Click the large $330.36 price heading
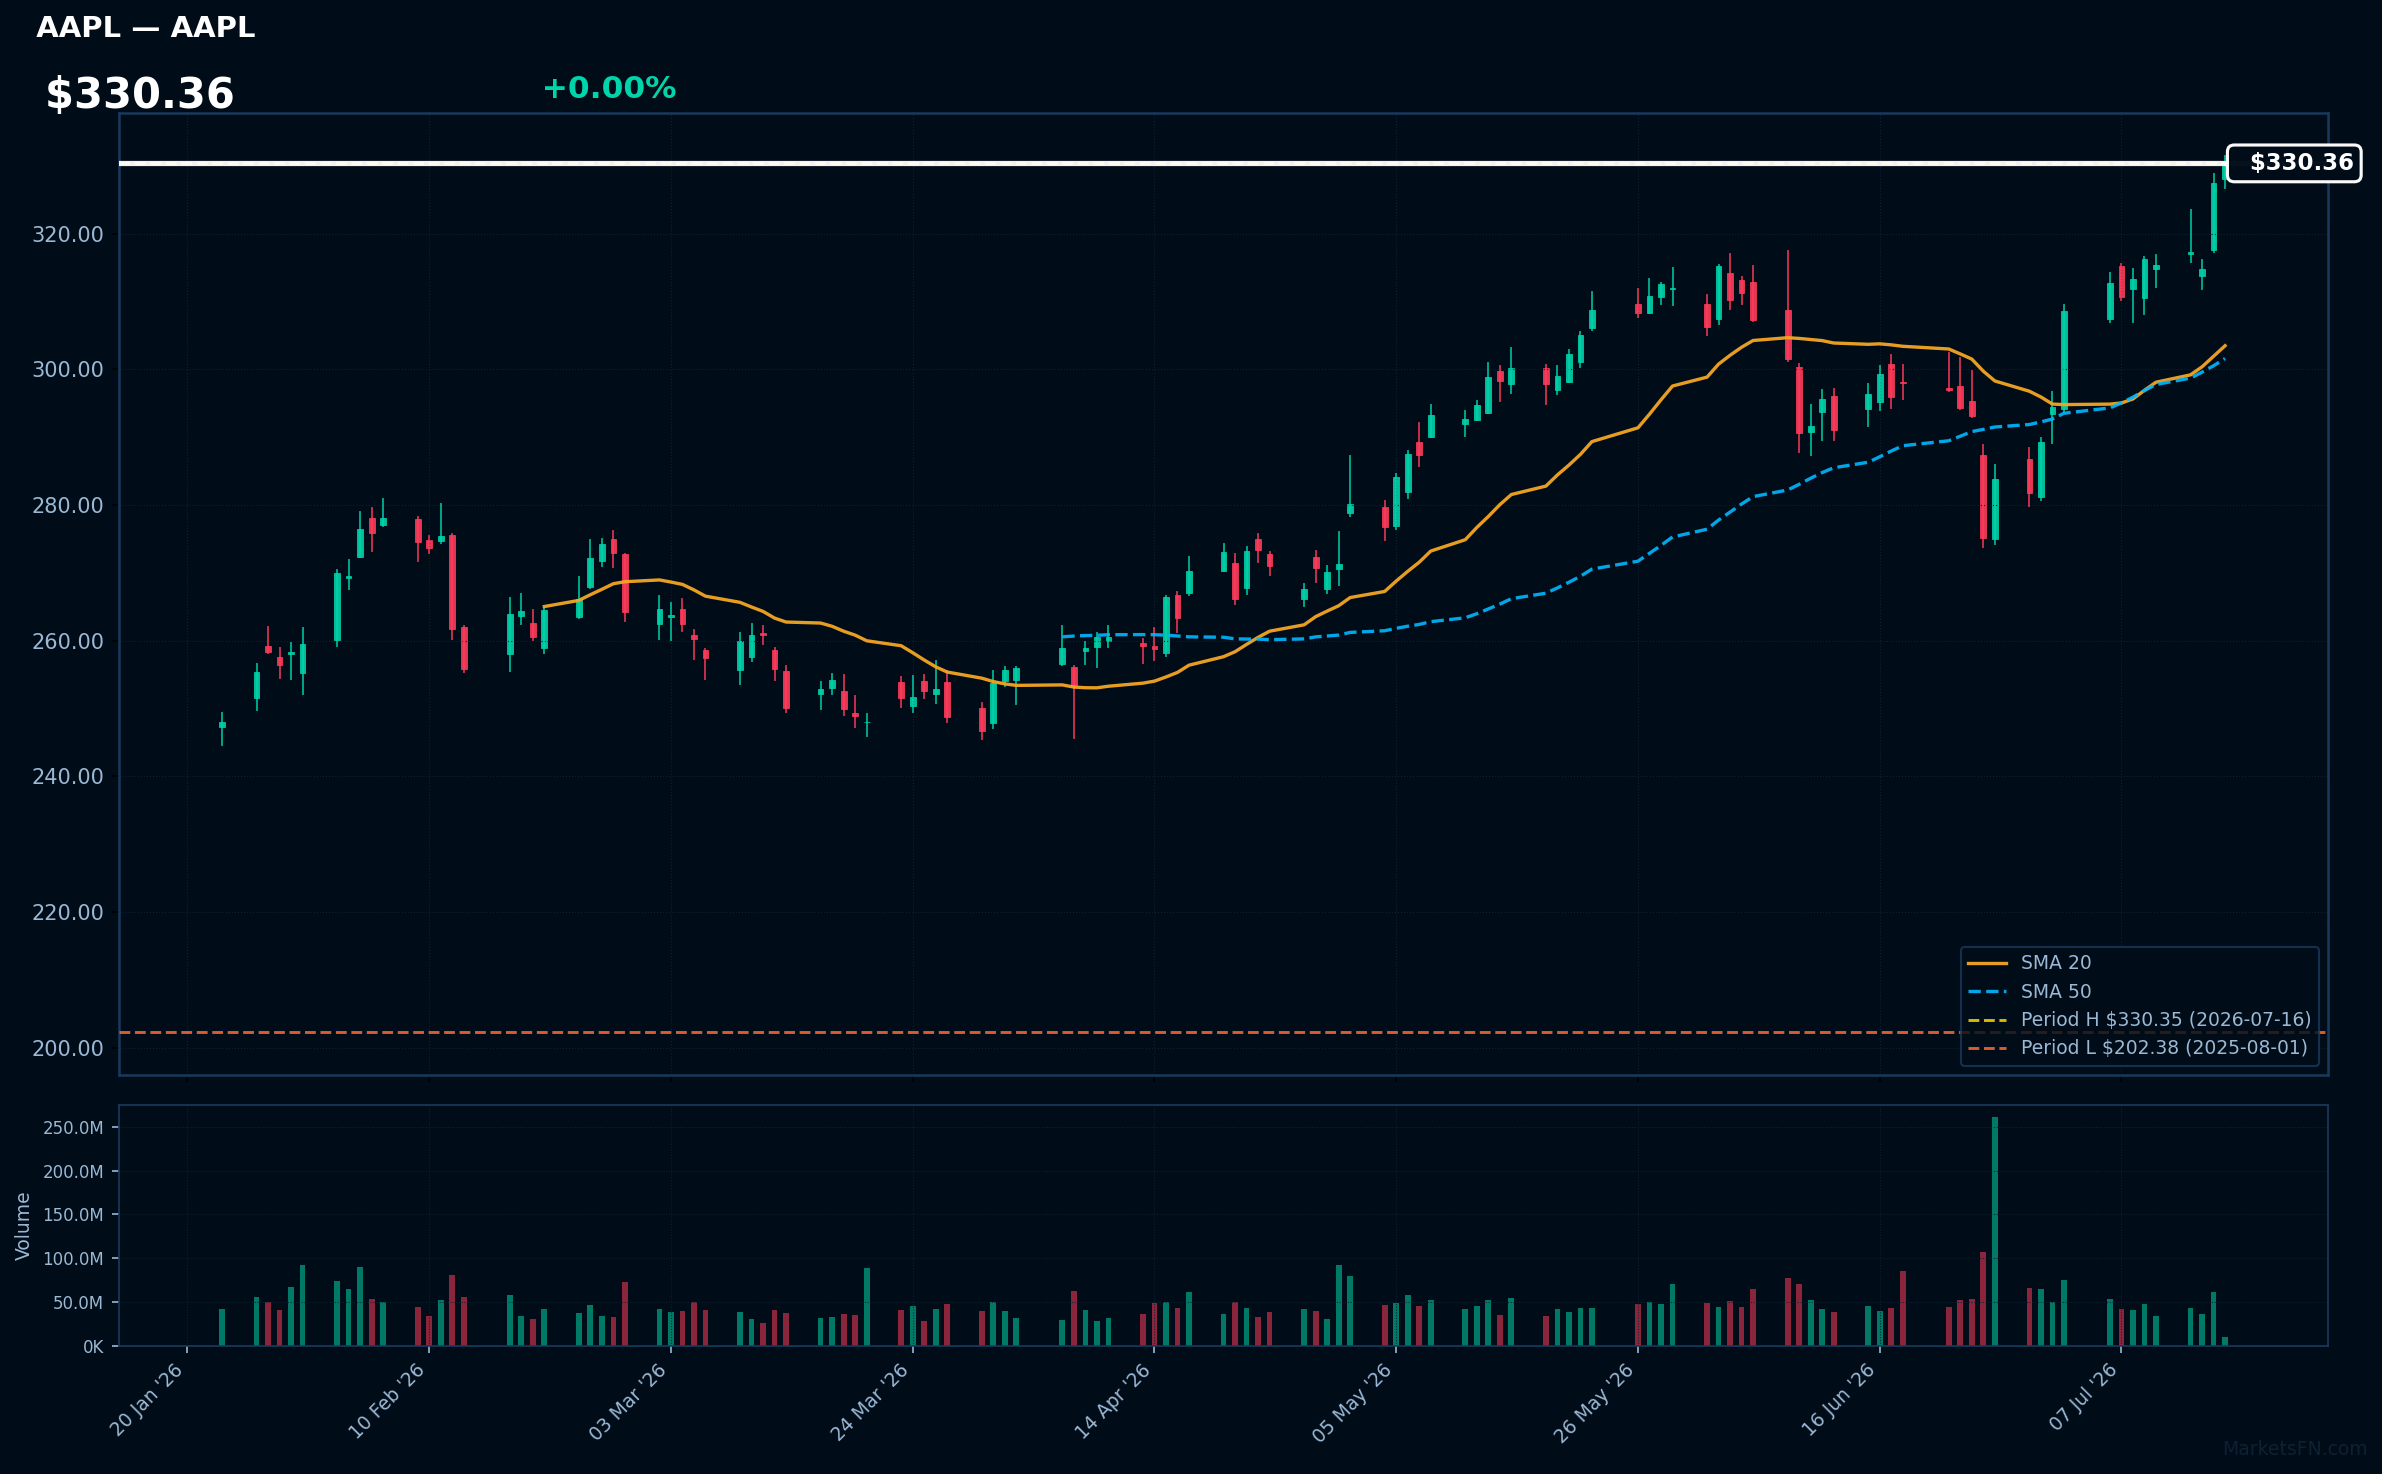Screen dimensions: 2382x1474 point(140,94)
